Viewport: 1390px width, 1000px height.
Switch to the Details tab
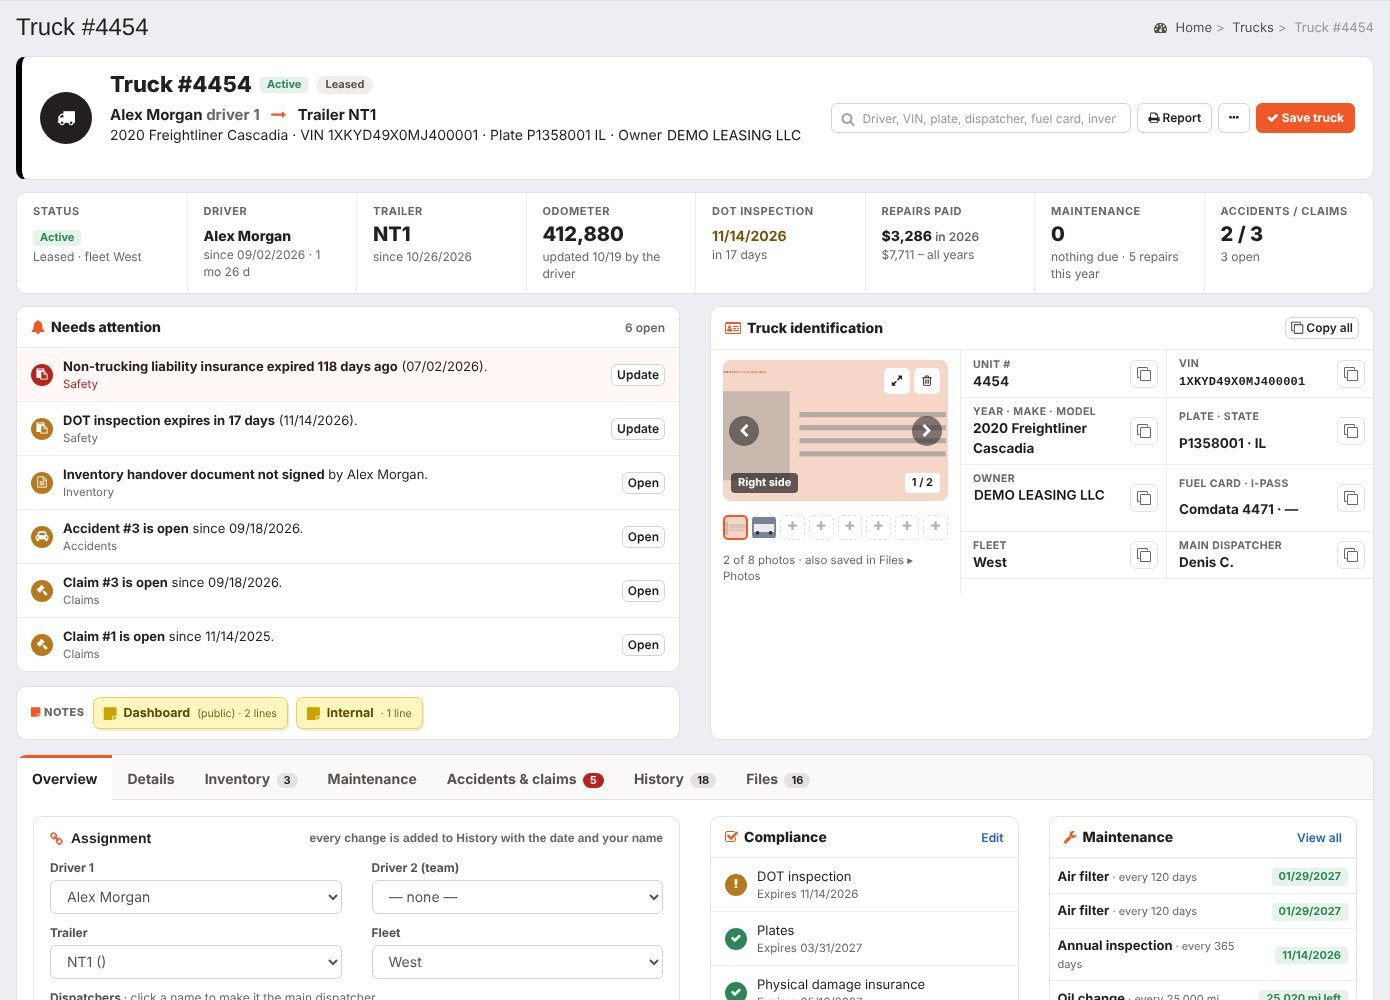click(x=151, y=779)
